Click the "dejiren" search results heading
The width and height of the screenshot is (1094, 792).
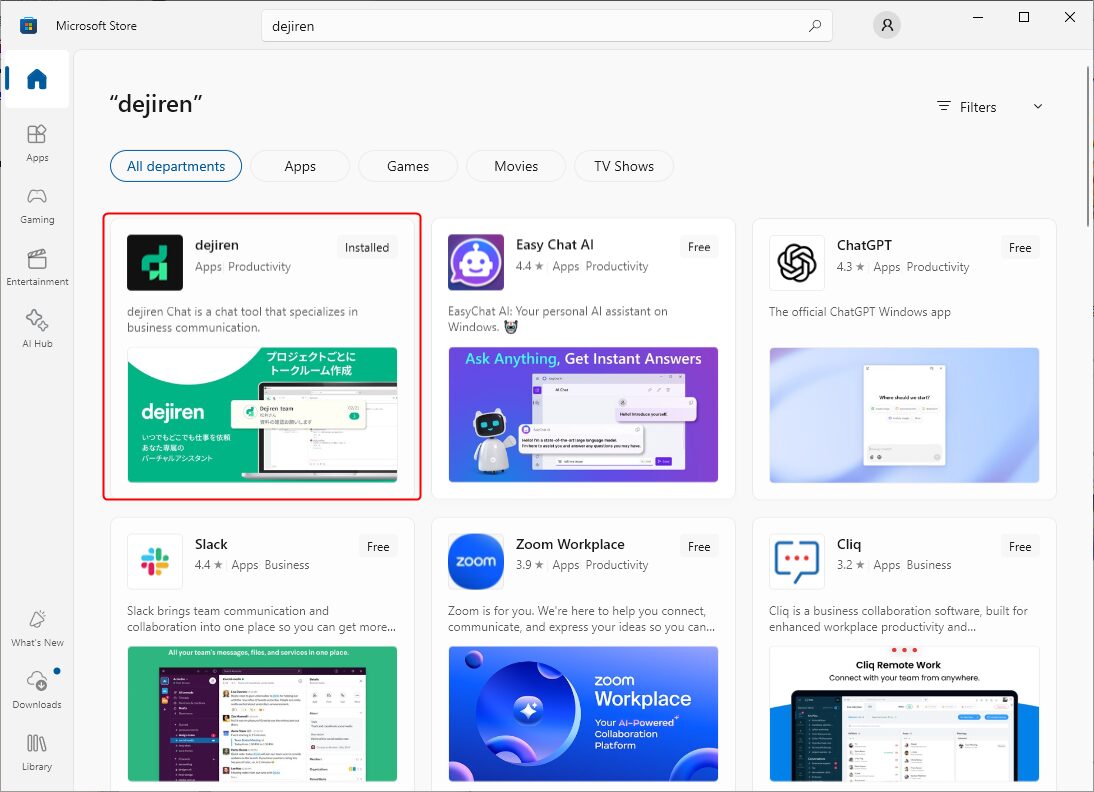(156, 104)
